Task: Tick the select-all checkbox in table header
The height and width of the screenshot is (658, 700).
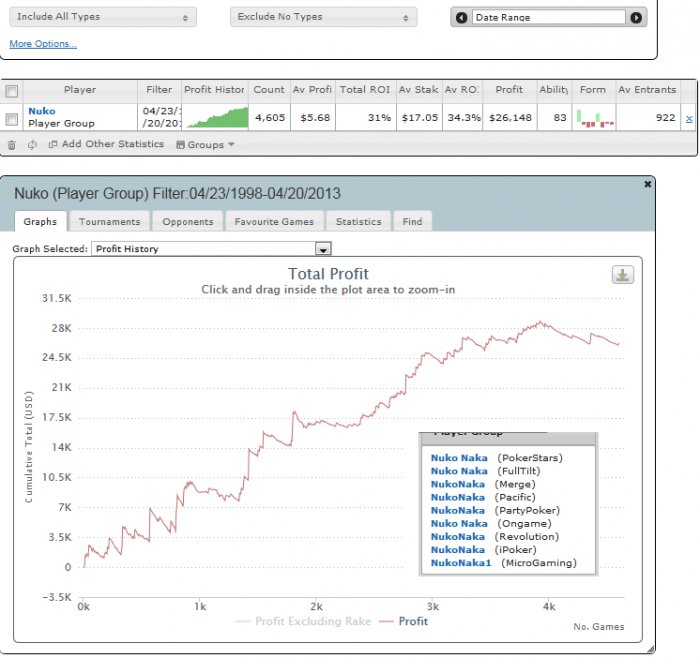Action: (x=12, y=91)
